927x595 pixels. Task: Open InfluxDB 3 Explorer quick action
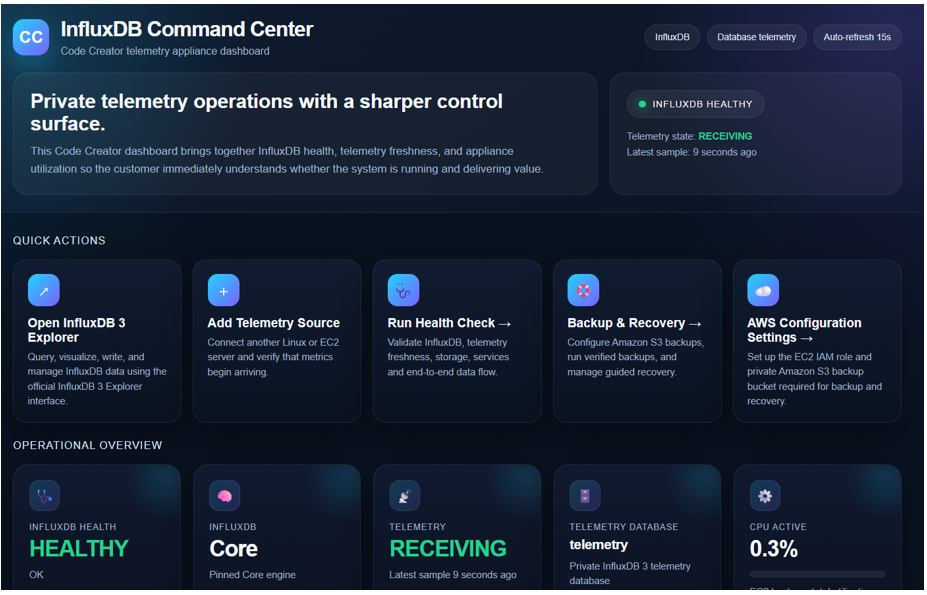tap(97, 341)
